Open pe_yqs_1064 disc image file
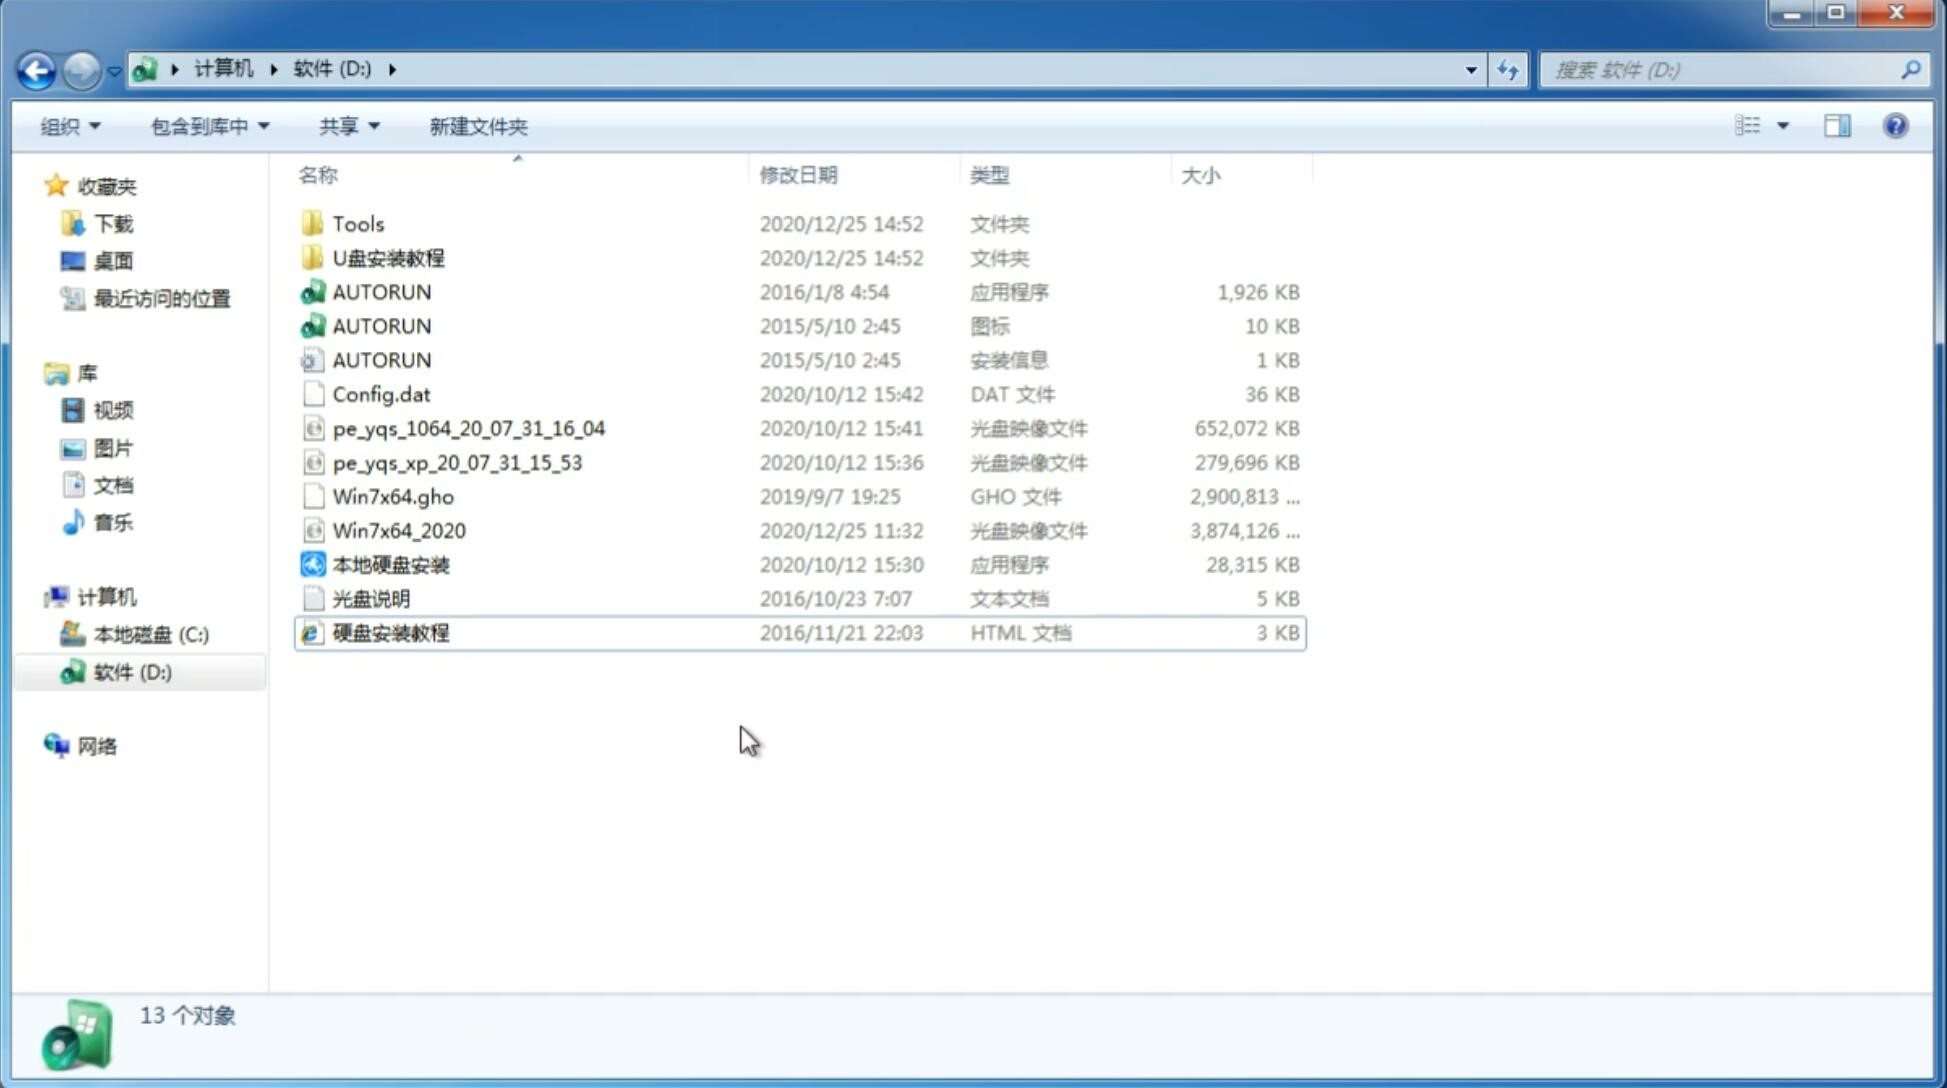Image resolution: width=1947 pixels, height=1088 pixels. point(468,426)
